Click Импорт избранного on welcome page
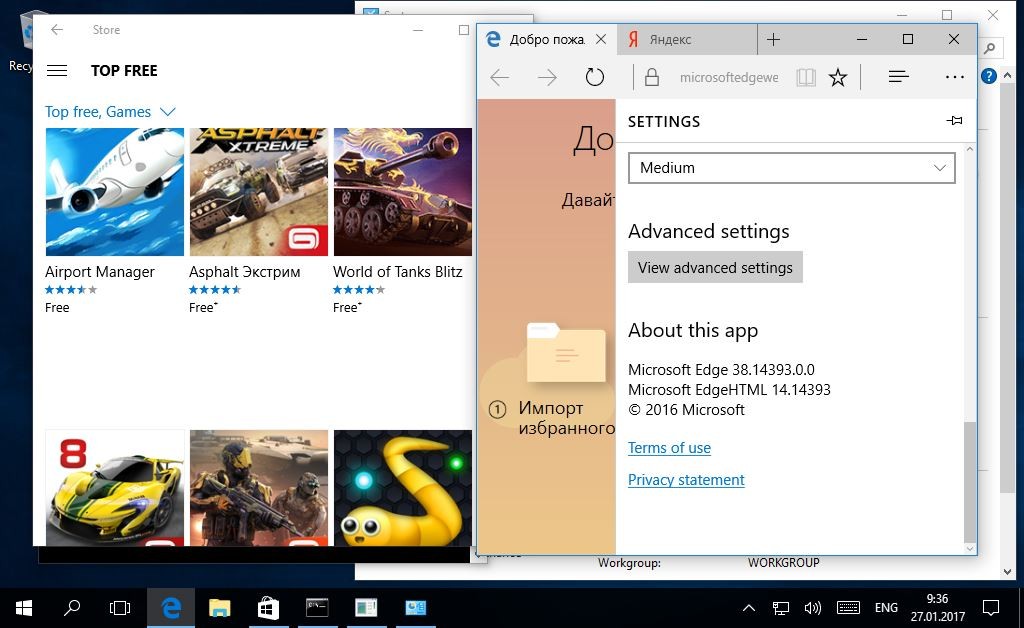The image size is (1024, 628). coord(566,418)
